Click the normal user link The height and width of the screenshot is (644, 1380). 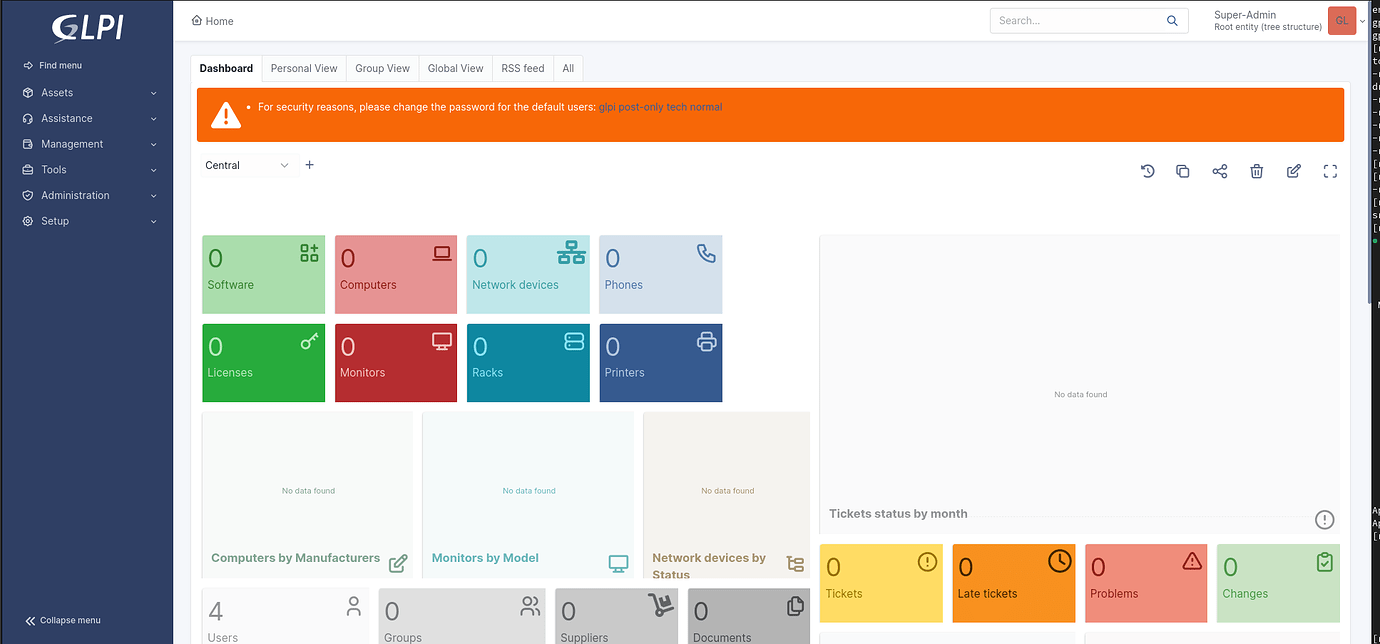(x=706, y=107)
